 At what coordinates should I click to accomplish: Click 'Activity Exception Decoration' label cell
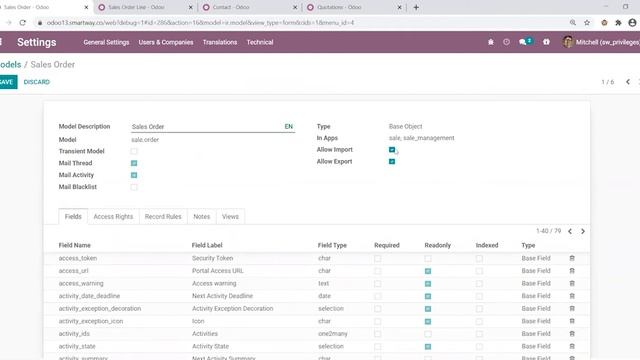tap(232, 309)
